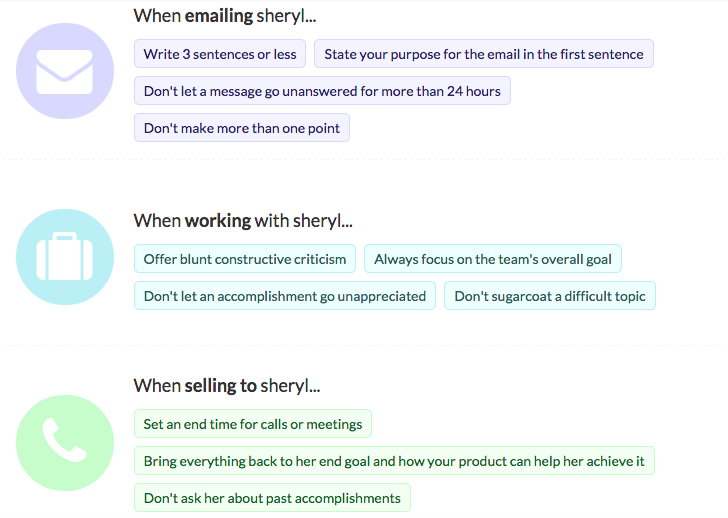Click 'Don't make more than one point' tag

[242, 128]
